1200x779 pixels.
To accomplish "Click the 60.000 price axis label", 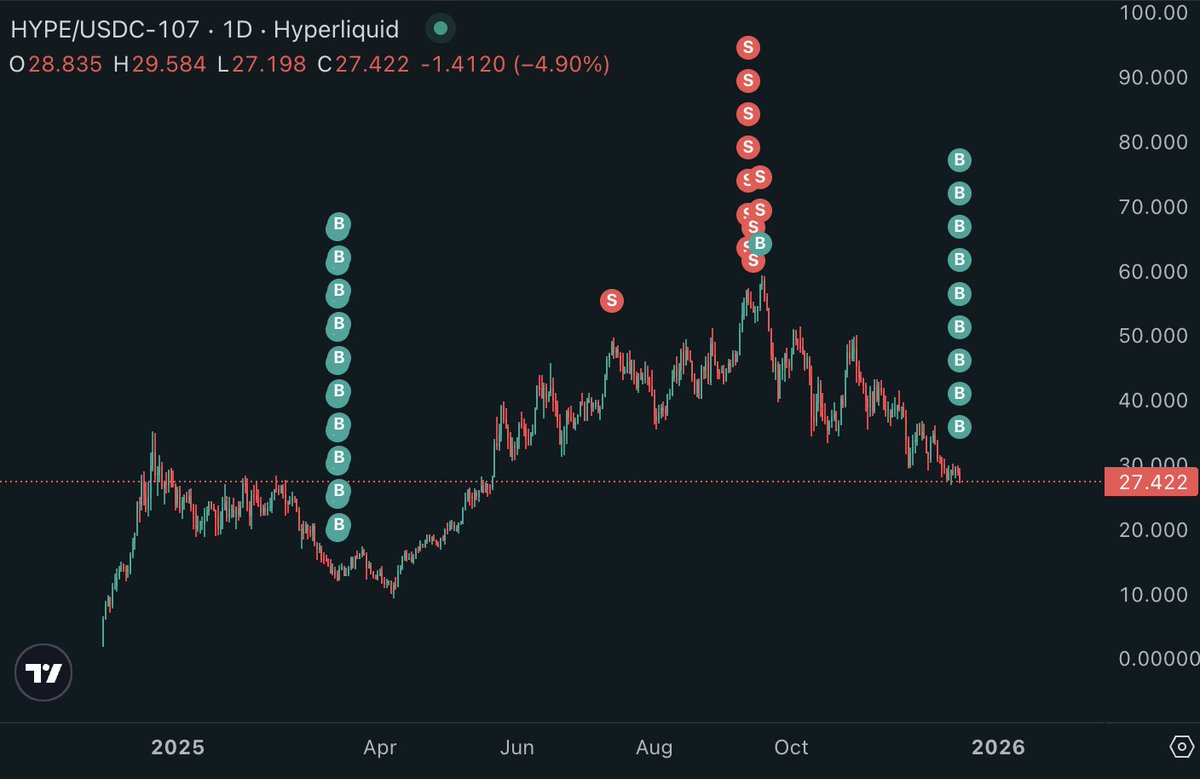I will click(x=1155, y=272).
